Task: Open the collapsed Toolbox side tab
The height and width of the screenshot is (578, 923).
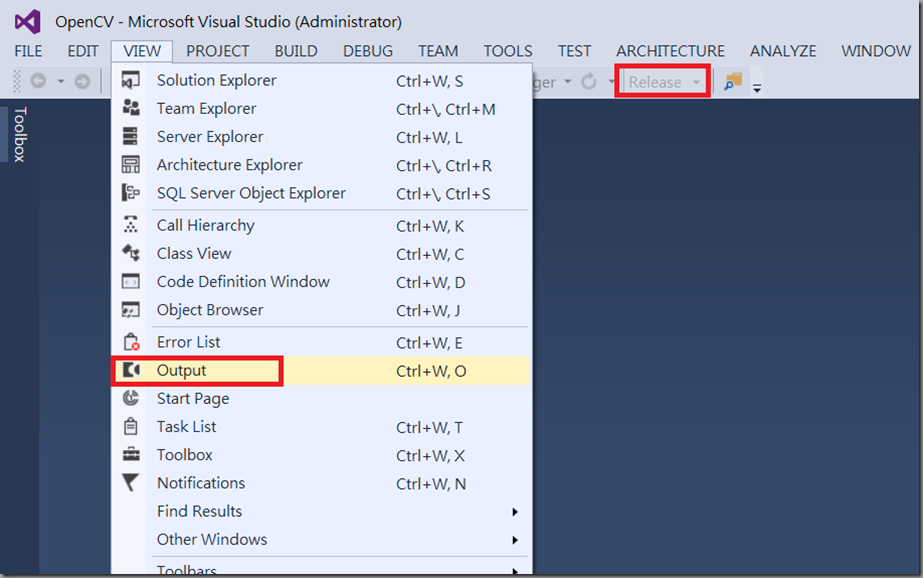Action: [x=19, y=134]
